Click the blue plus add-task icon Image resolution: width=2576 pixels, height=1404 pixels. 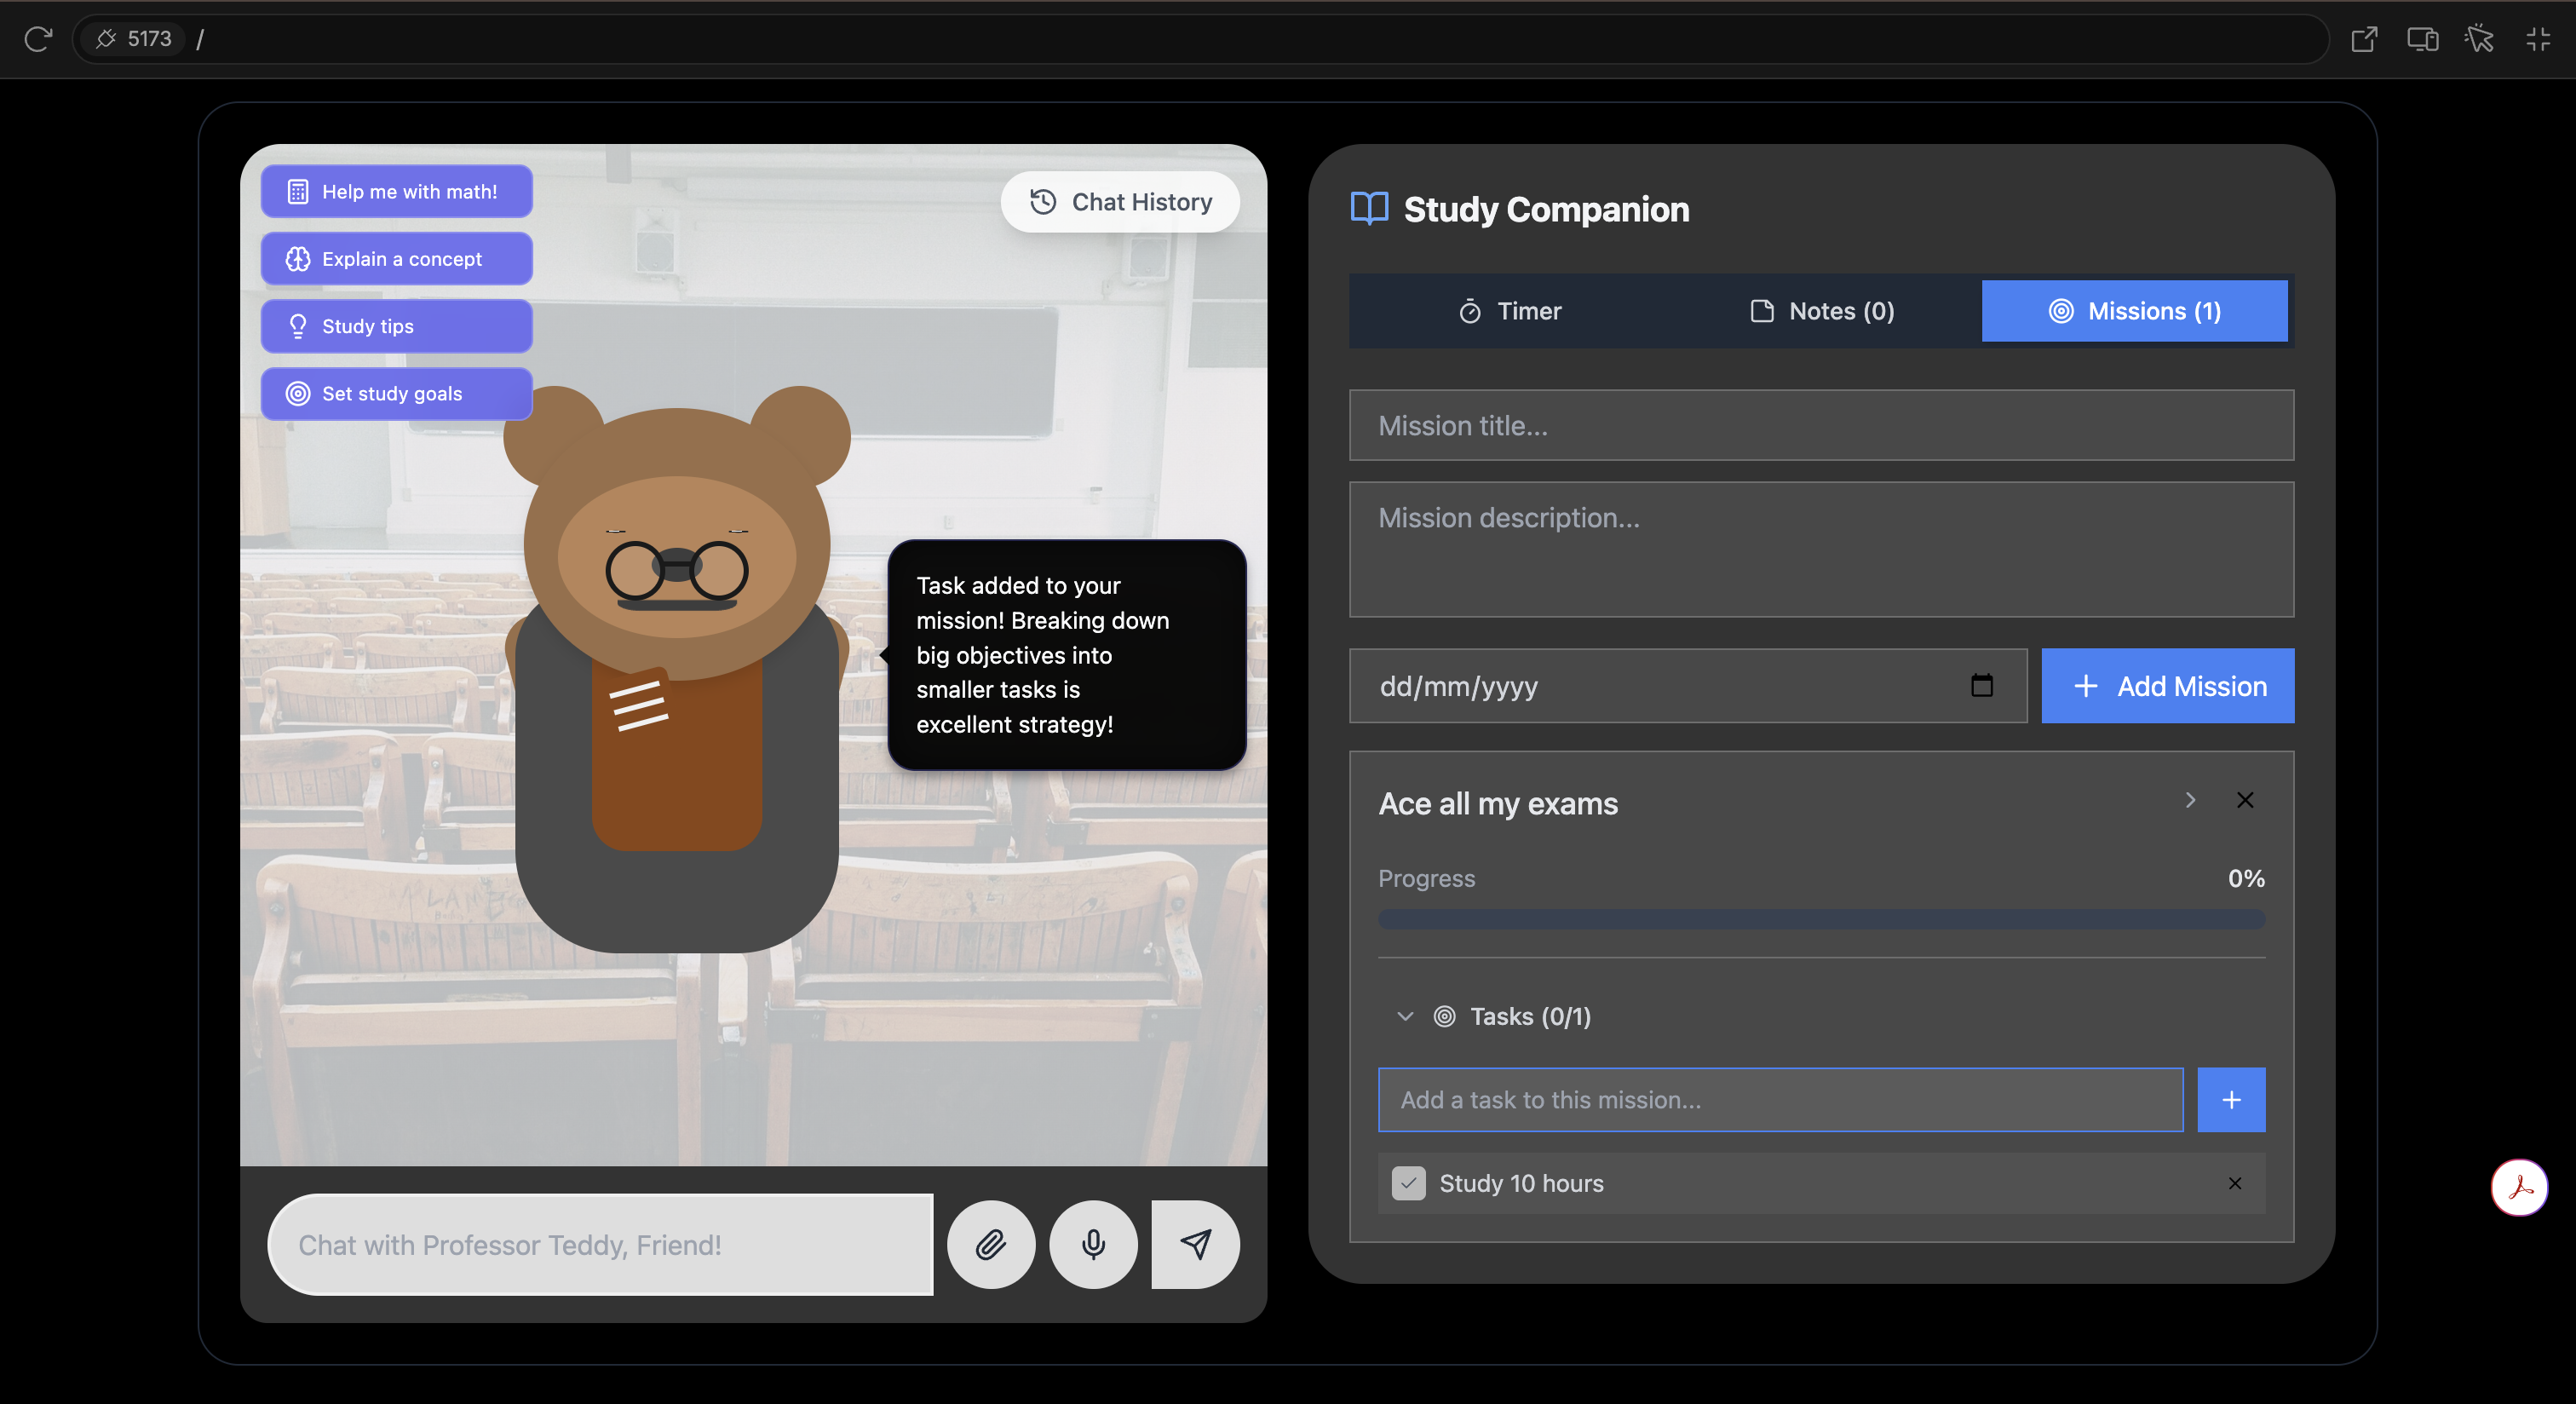[x=2230, y=1100]
